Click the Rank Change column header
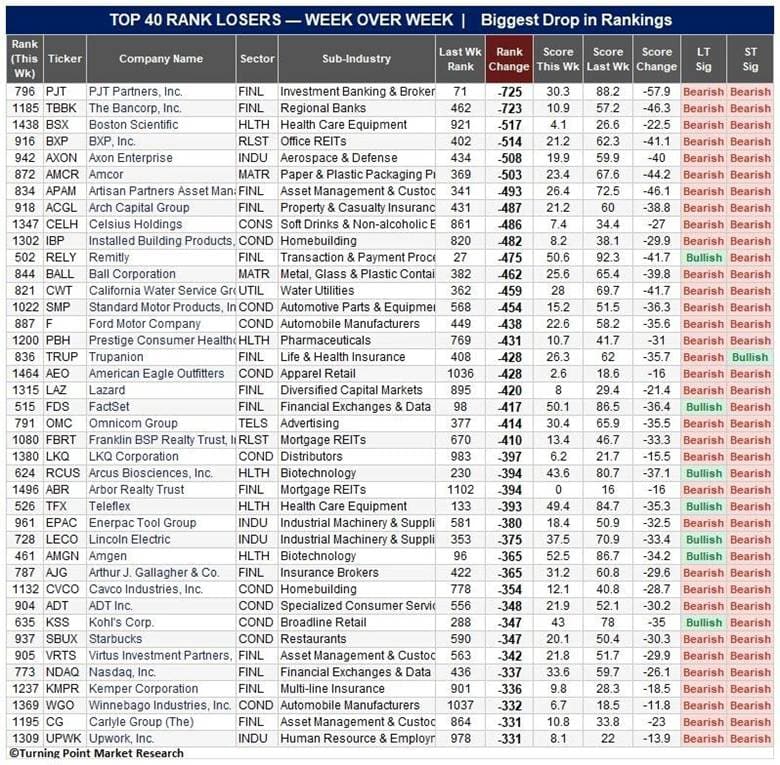Image resolution: width=780 pixels, height=765 pixels. click(x=509, y=59)
